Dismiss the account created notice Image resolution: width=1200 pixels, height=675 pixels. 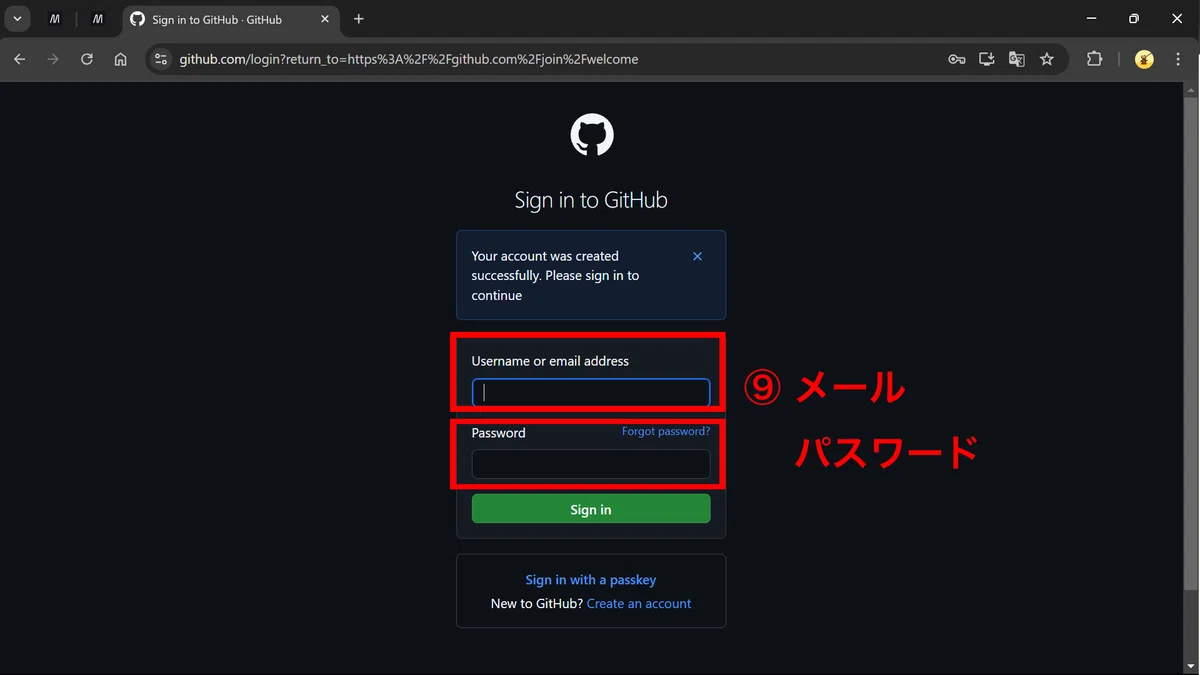(x=697, y=256)
